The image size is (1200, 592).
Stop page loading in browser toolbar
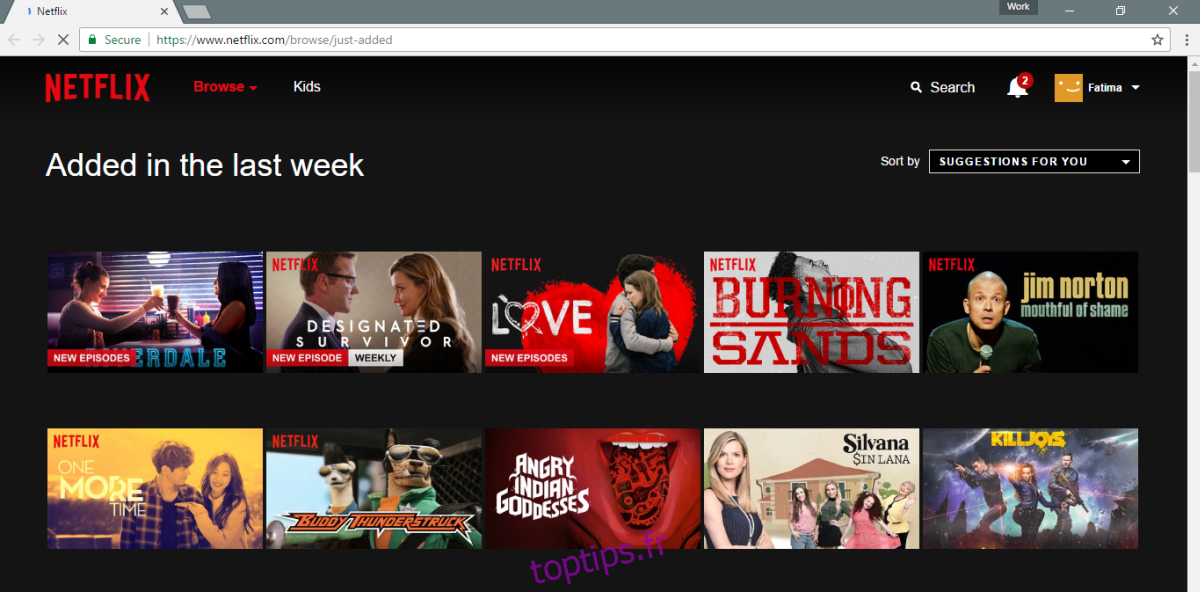point(62,40)
